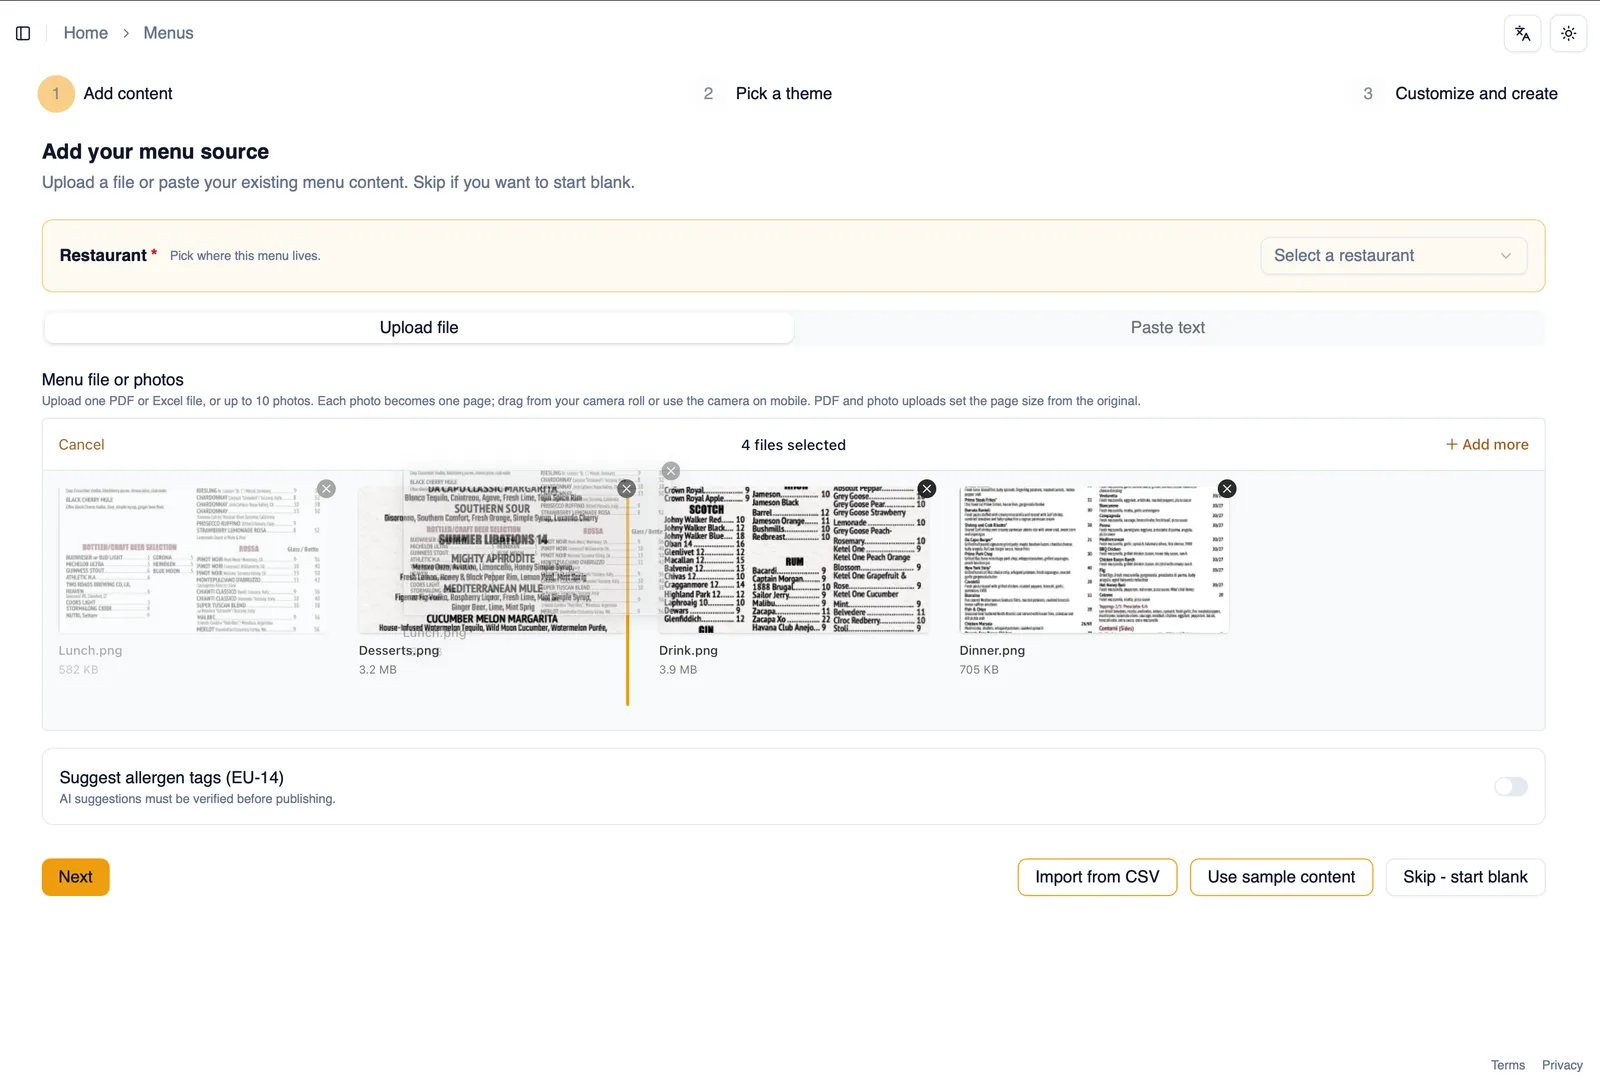Click step 3 Customize and create
Viewport: 1600px width, 1085px height.
coord(1459,94)
